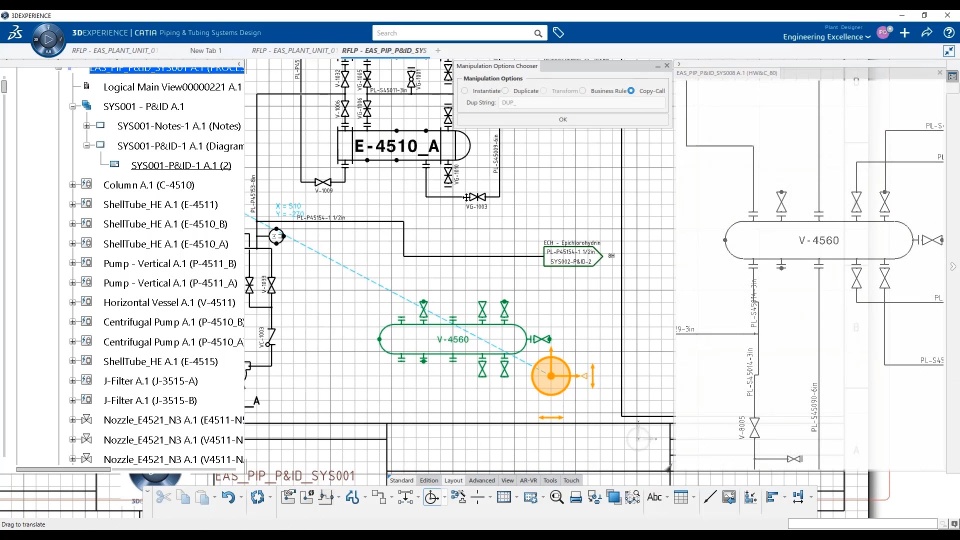960x540 pixels.
Task: Click the off-page connector SYS002-P&ID-2
Action: [x=572, y=257]
